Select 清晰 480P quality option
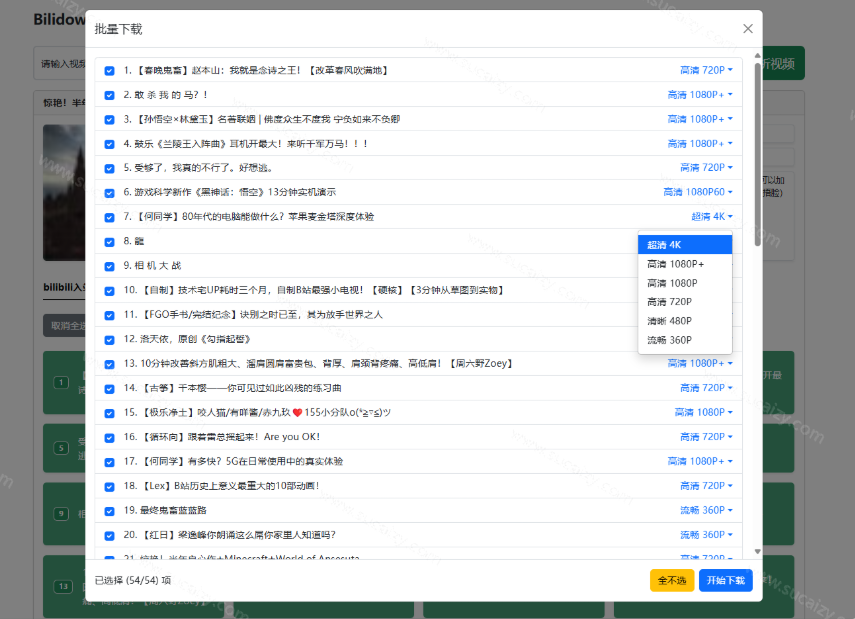The height and width of the screenshot is (619, 855). [x=685, y=321]
